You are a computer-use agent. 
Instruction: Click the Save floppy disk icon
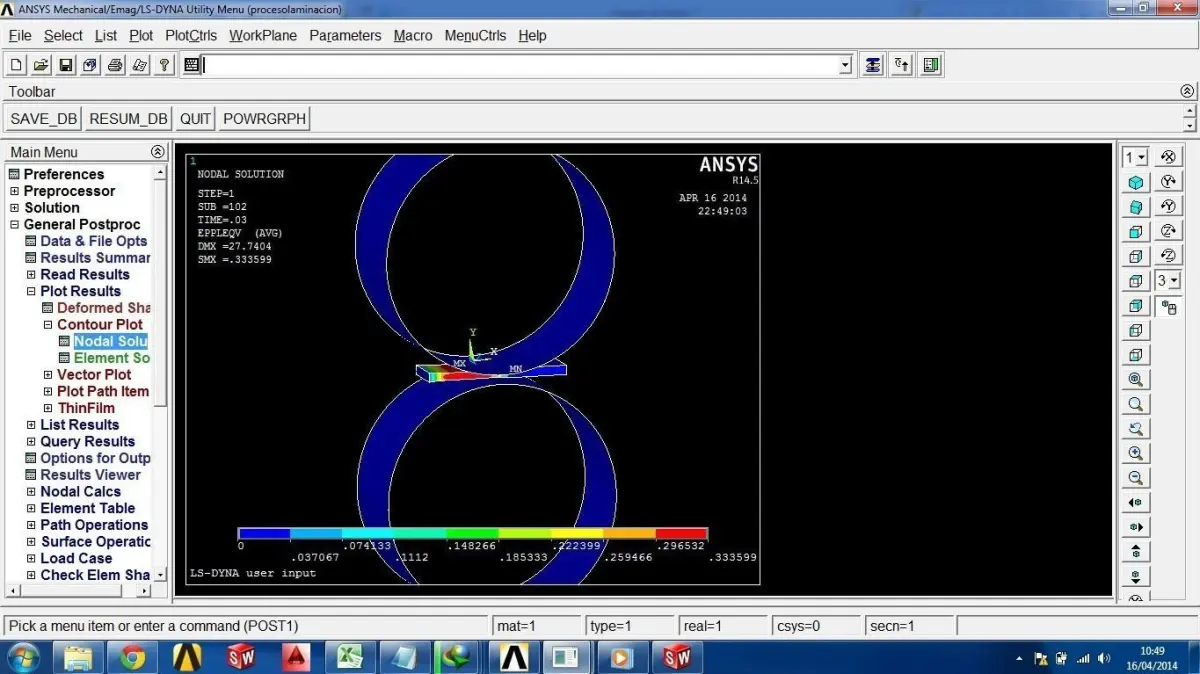(x=66, y=65)
